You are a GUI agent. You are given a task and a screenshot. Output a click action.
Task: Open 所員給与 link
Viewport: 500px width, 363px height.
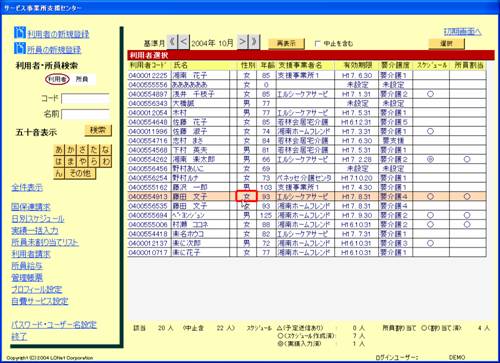tap(27, 266)
